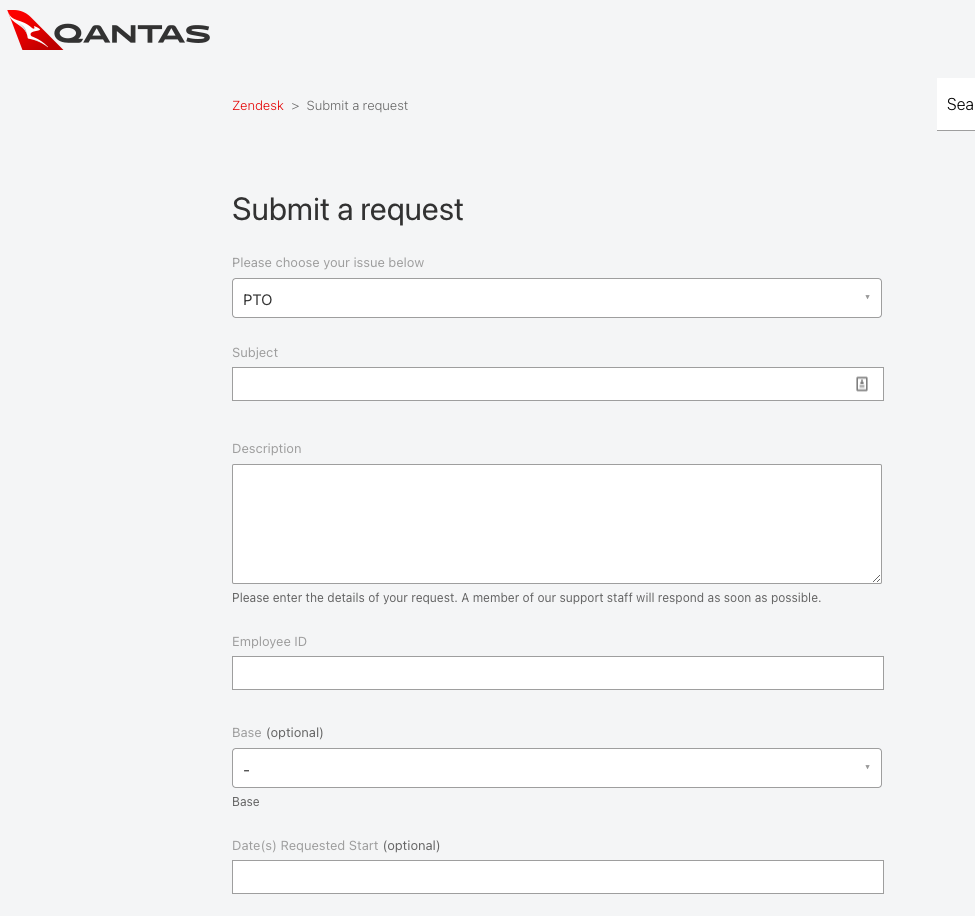Open the Base dropdown showing "-"

[557, 767]
